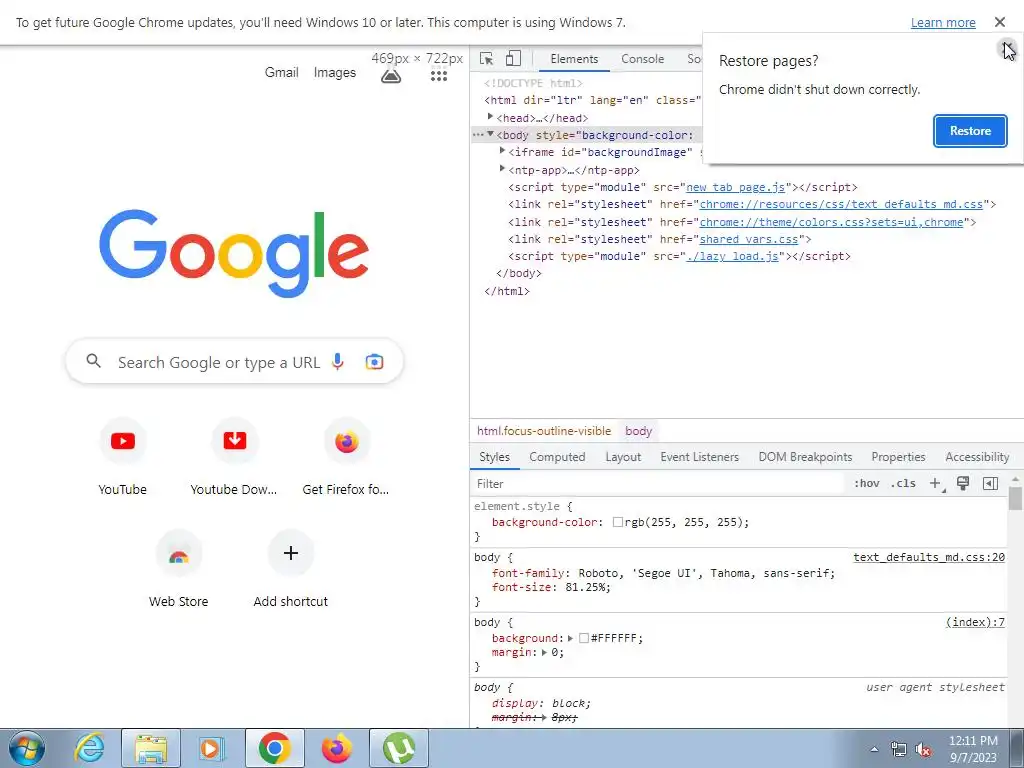Open the new_tab_page.js source link
The width and height of the screenshot is (1024, 768).
pos(735,187)
